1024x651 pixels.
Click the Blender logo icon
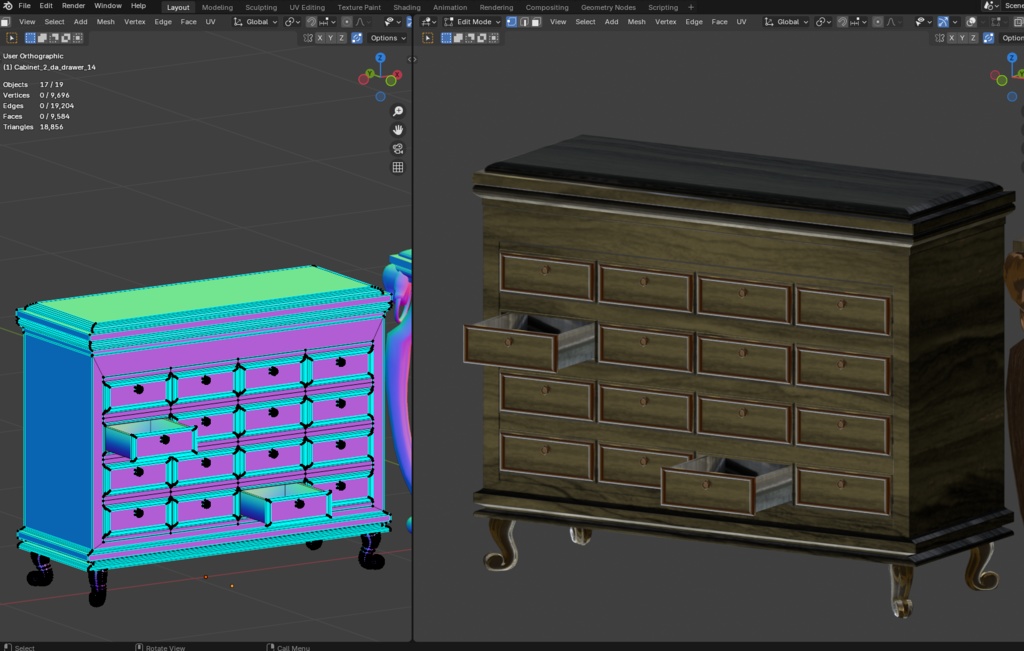click(7, 6)
